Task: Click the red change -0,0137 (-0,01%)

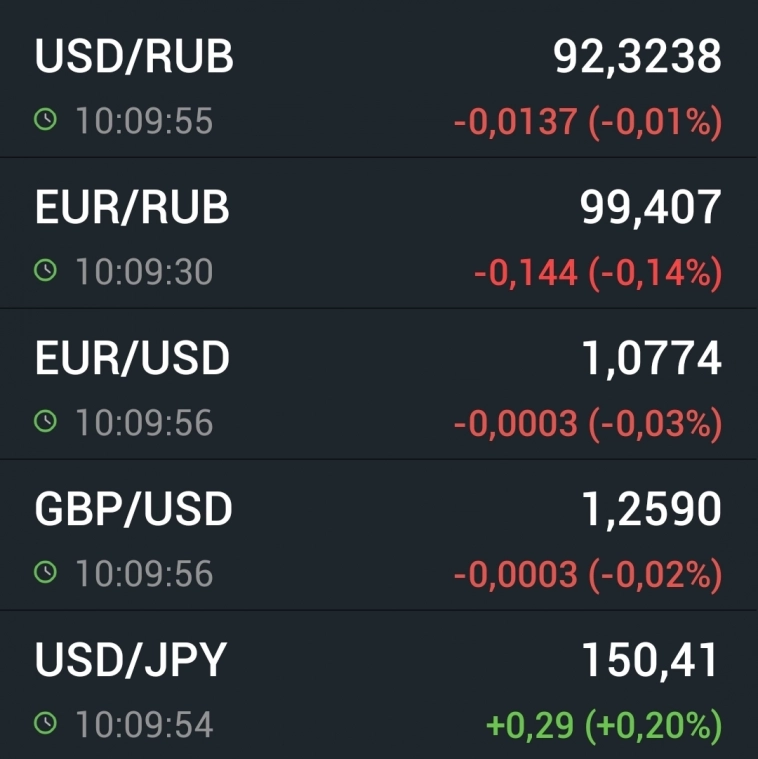Action: tap(587, 122)
